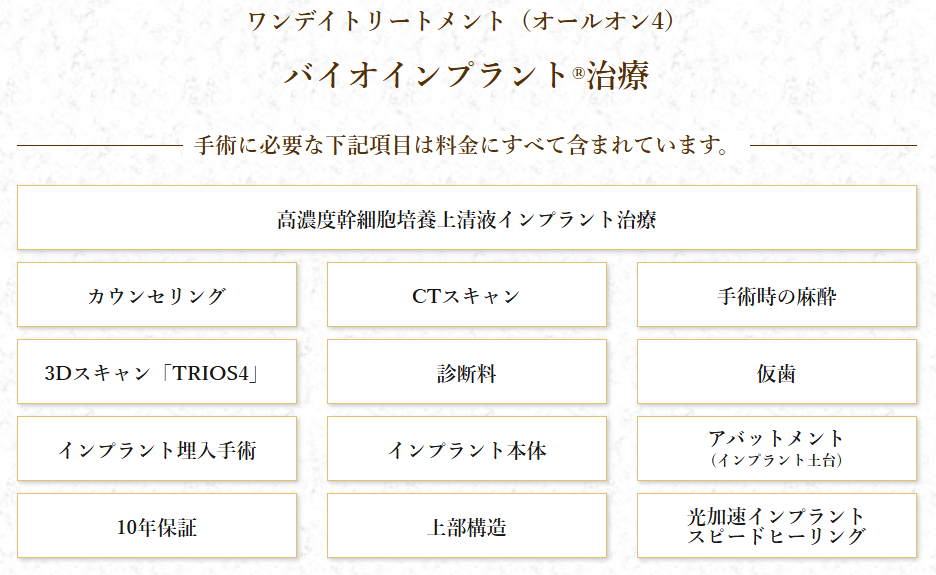Click the ワンデイトリートメント（オールオン4） subtitle

click(x=466, y=21)
